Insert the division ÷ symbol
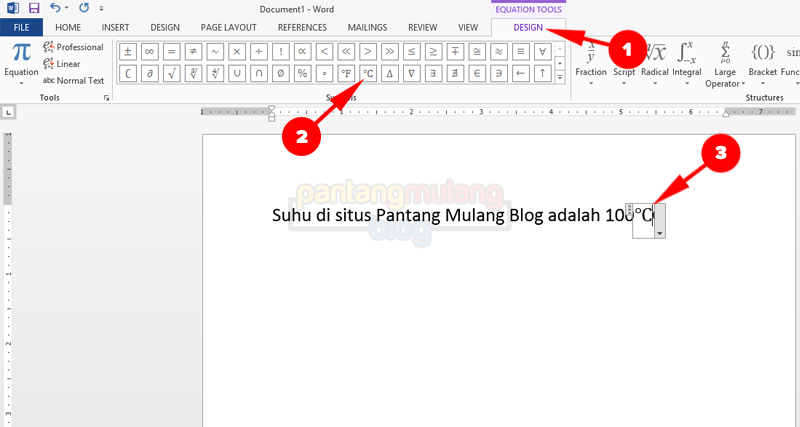Screen dimensions: 800x427 (259, 52)
